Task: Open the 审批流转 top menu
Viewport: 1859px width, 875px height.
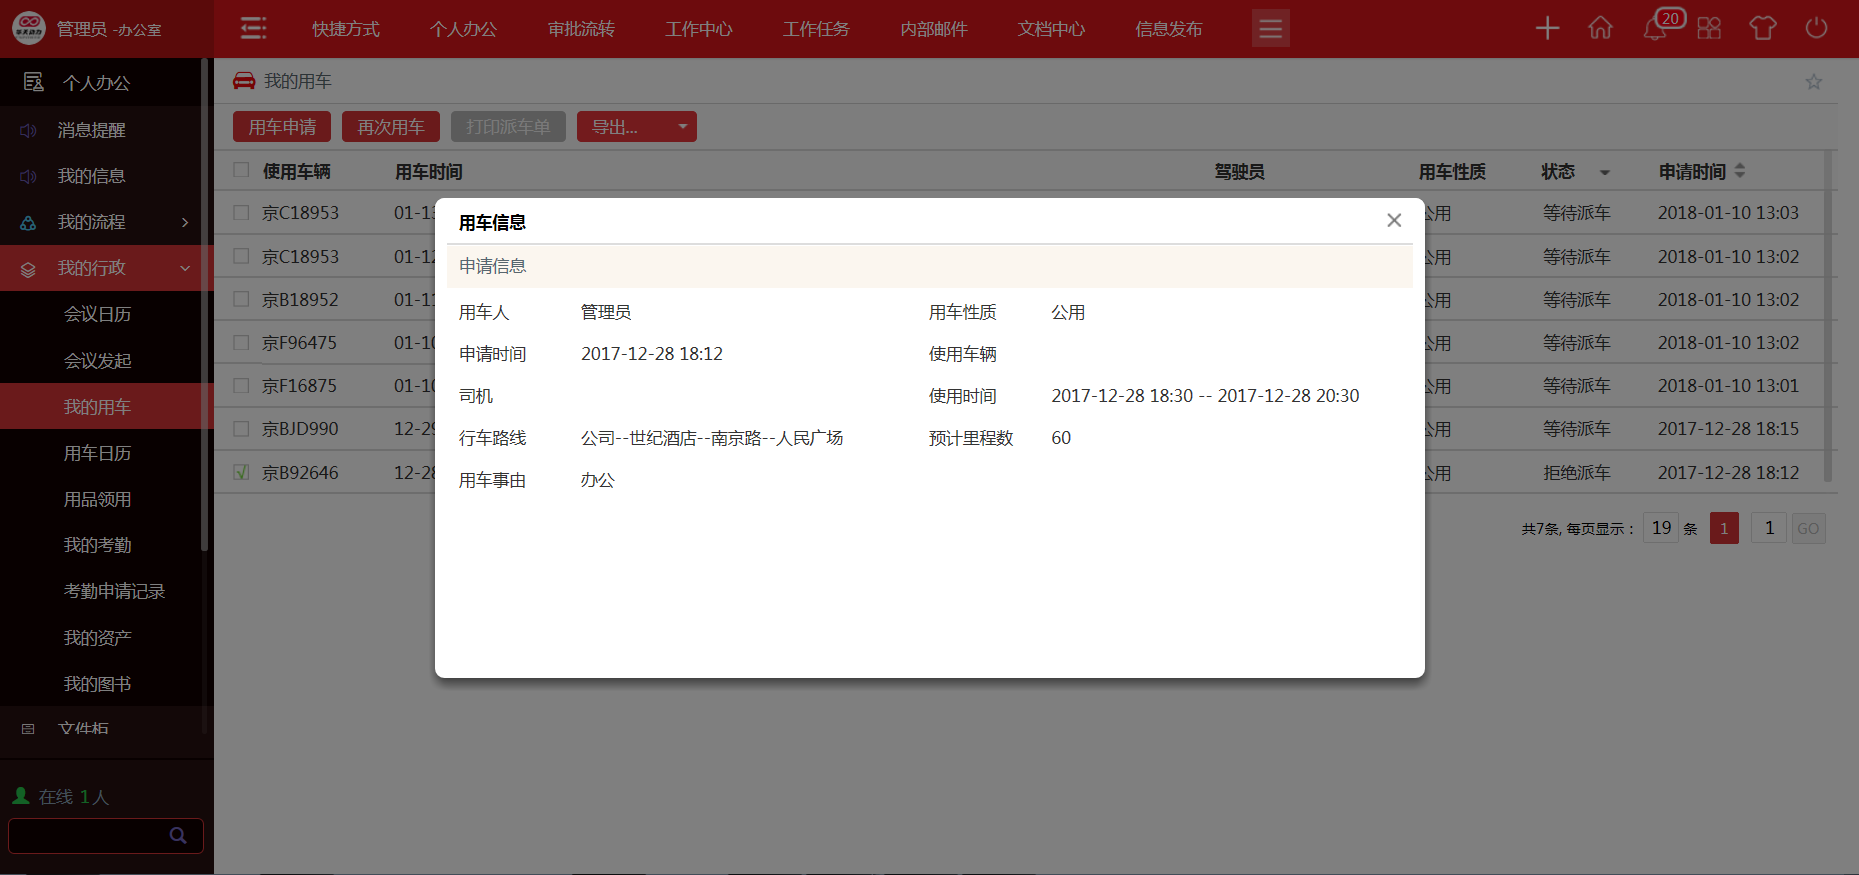Action: pyautogui.click(x=581, y=29)
